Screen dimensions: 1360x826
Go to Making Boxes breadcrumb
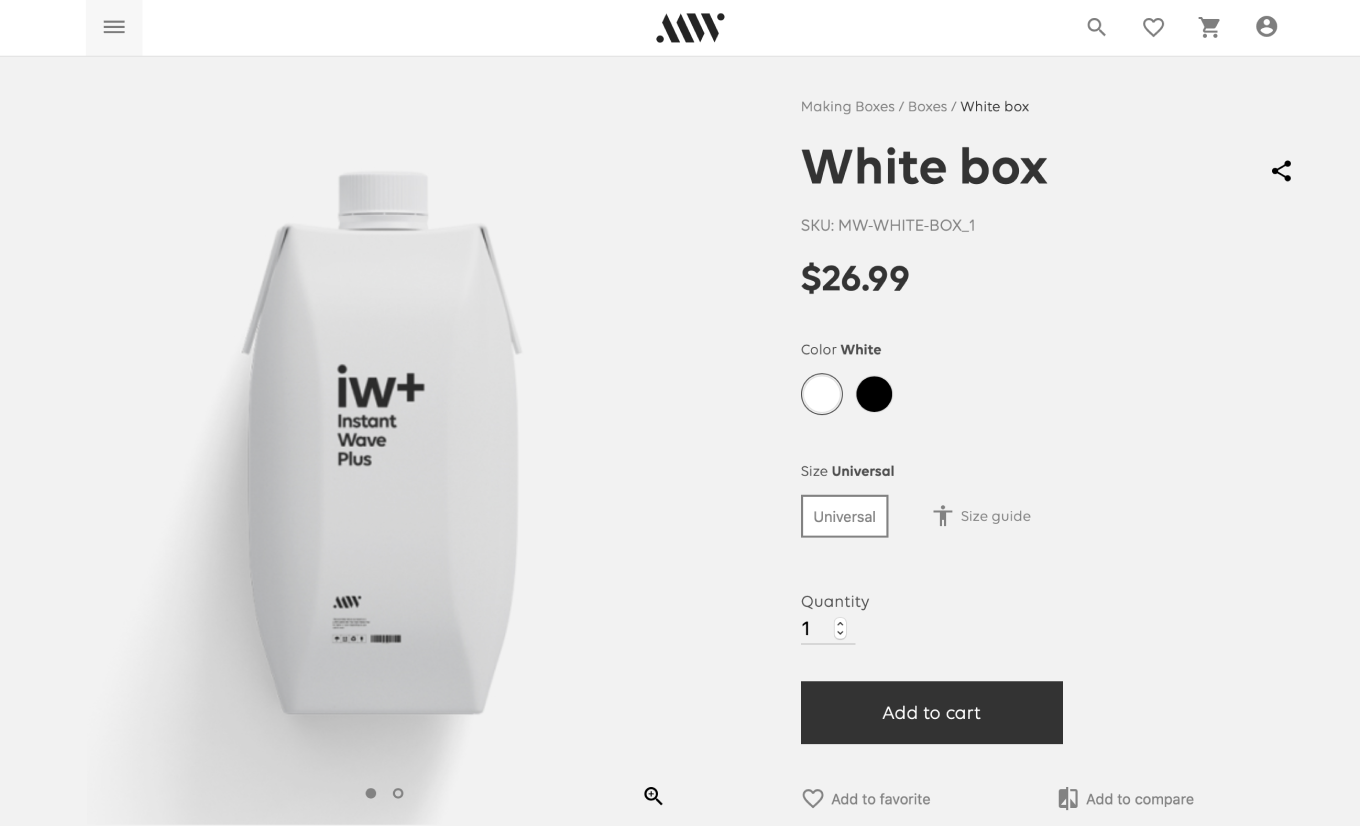click(848, 106)
